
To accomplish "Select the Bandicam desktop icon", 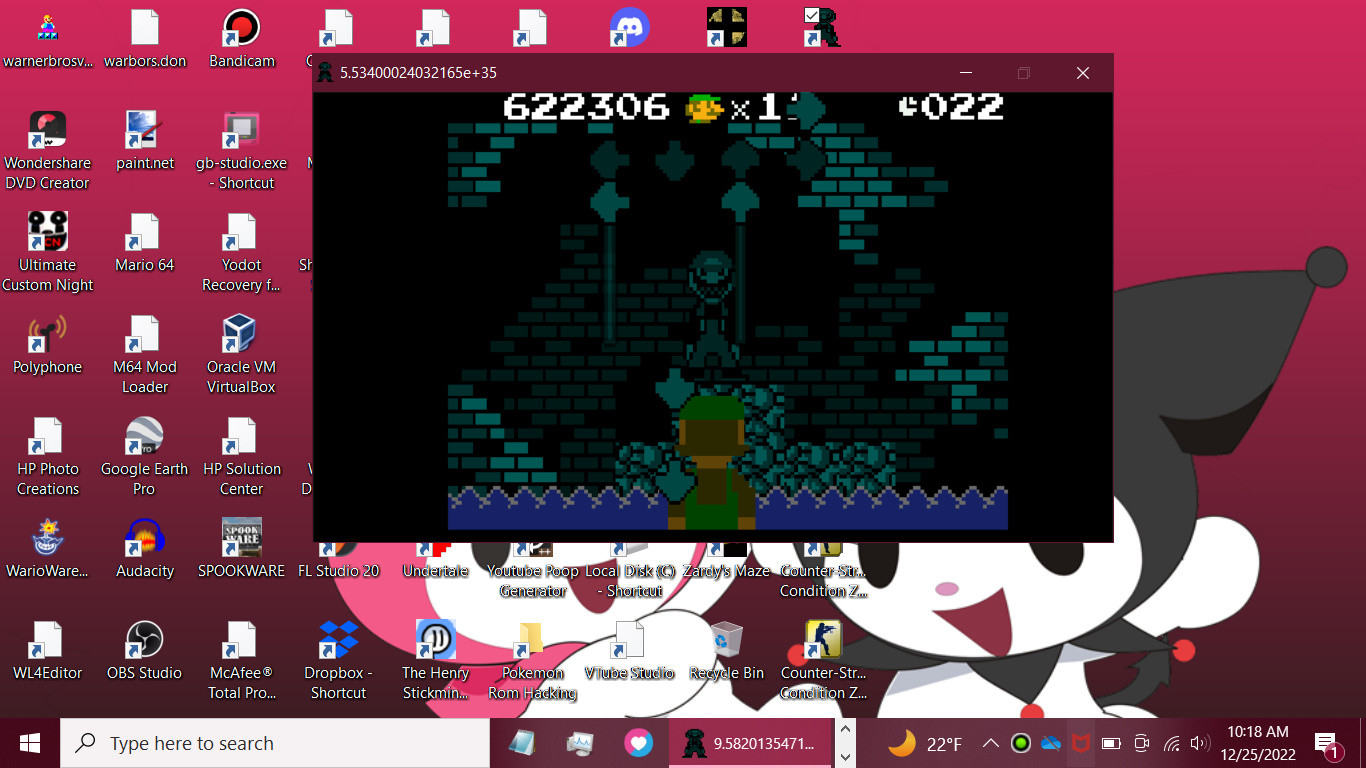I will coord(241,40).
